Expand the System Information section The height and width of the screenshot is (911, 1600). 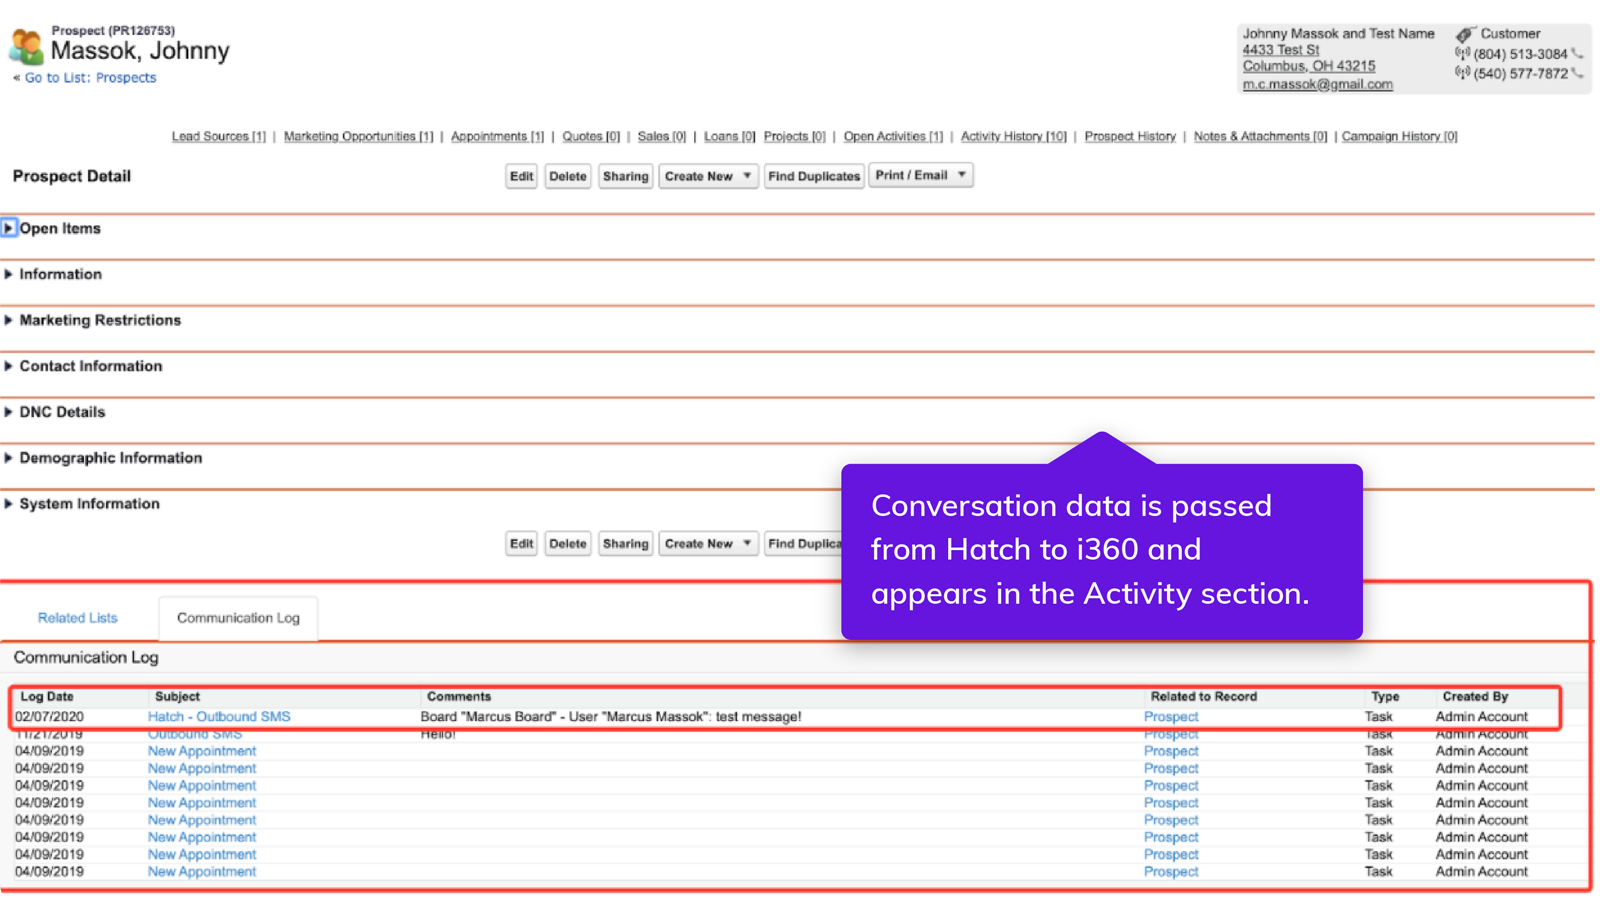(9, 504)
